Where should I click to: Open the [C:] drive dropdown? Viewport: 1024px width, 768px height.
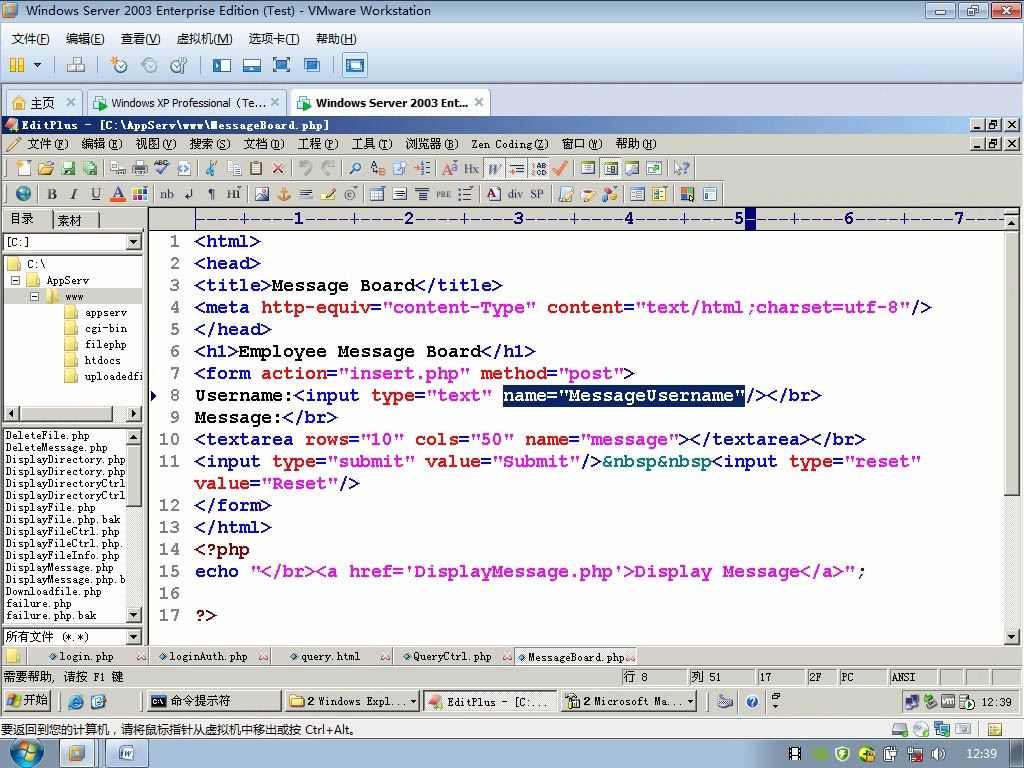tap(133, 242)
